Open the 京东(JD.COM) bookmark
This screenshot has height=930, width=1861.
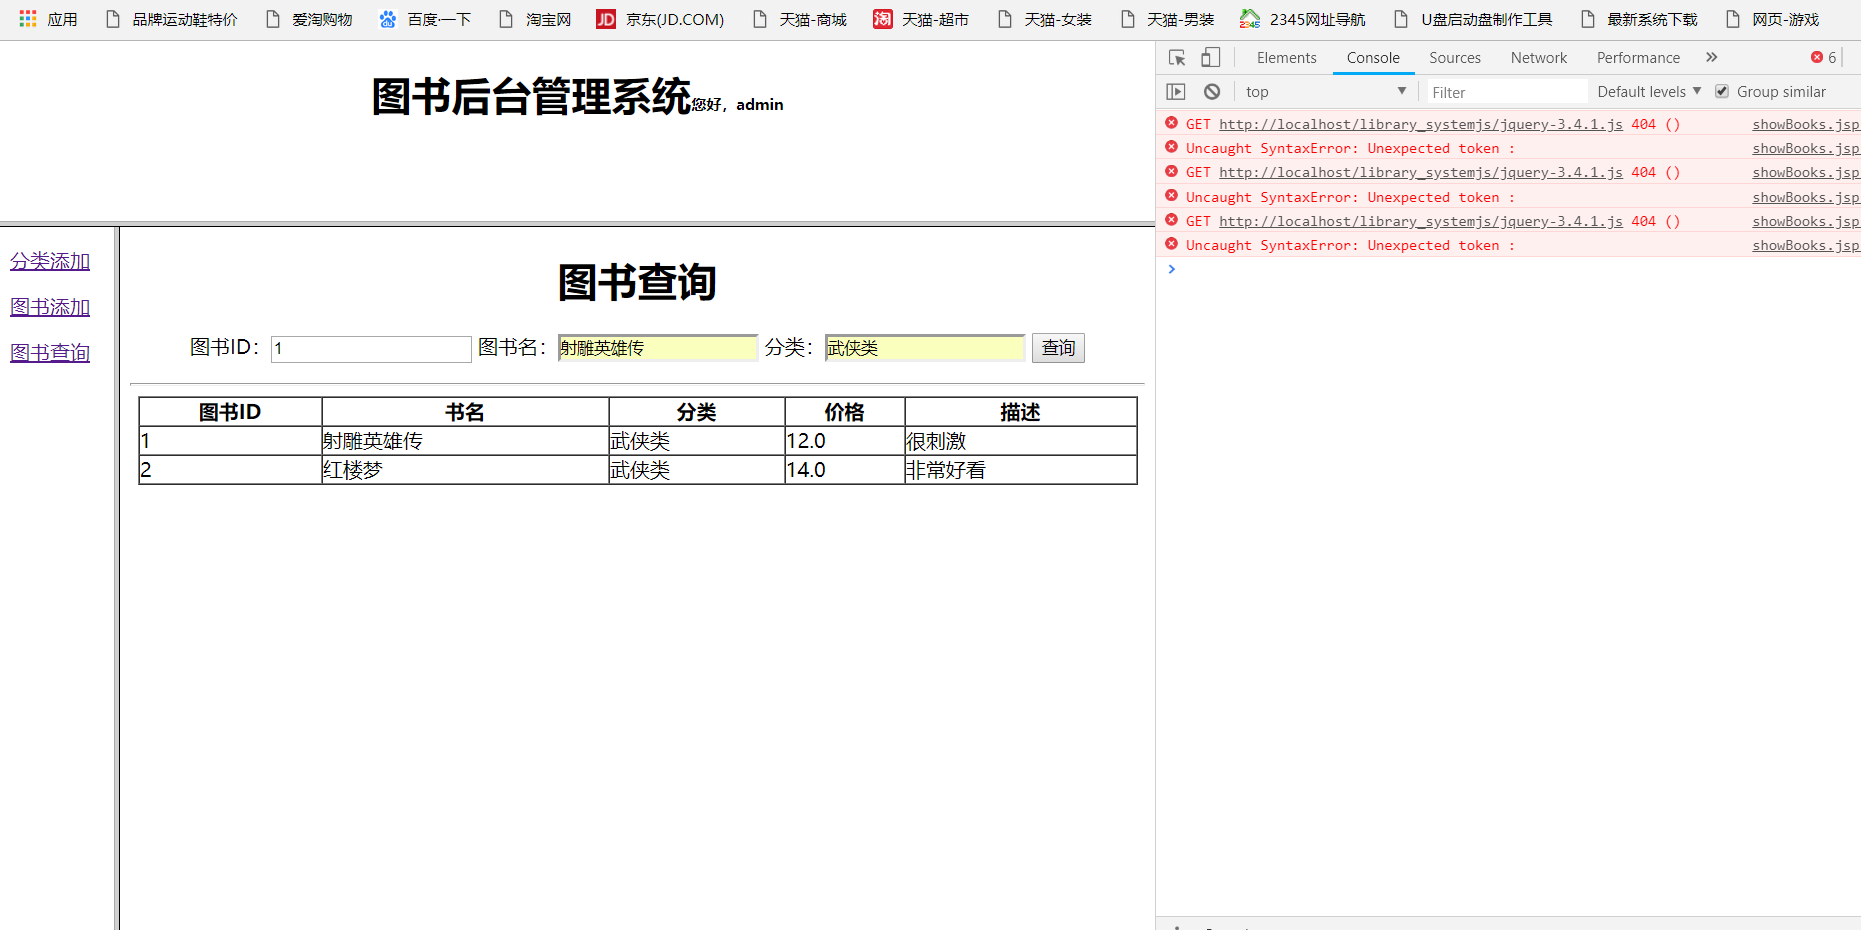click(x=660, y=19)
